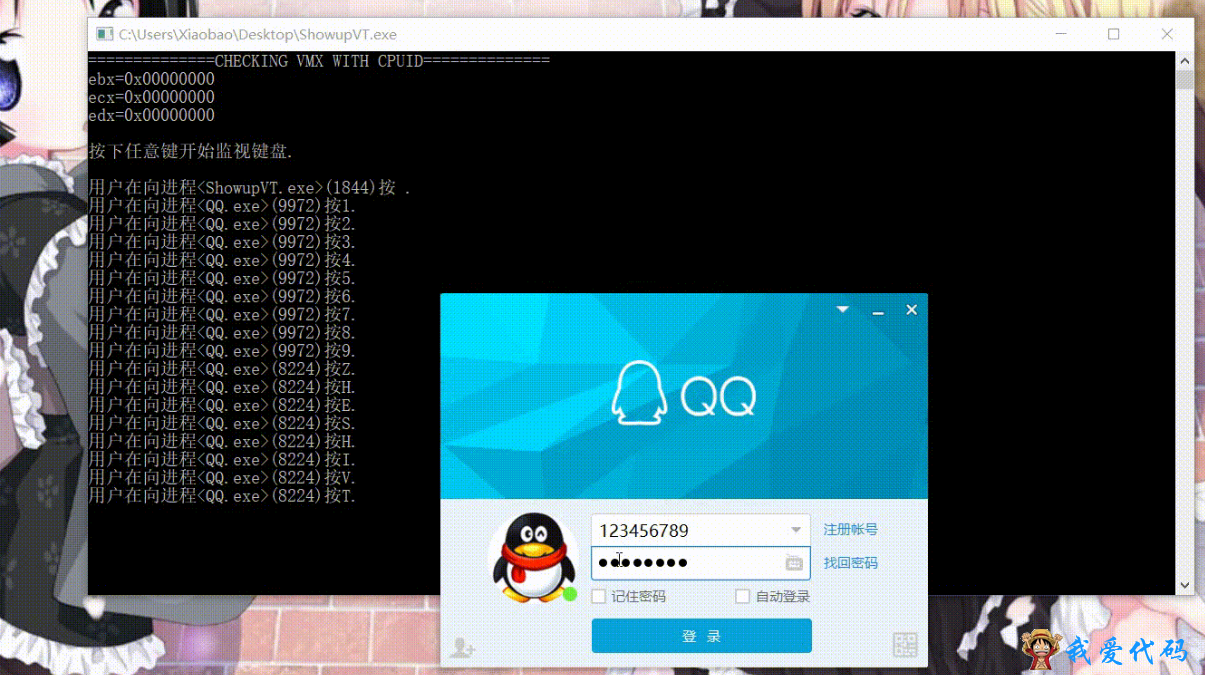1205x675 pixels.
Task: Expand the account history dropdown arrow
Action: click(796, 530)
